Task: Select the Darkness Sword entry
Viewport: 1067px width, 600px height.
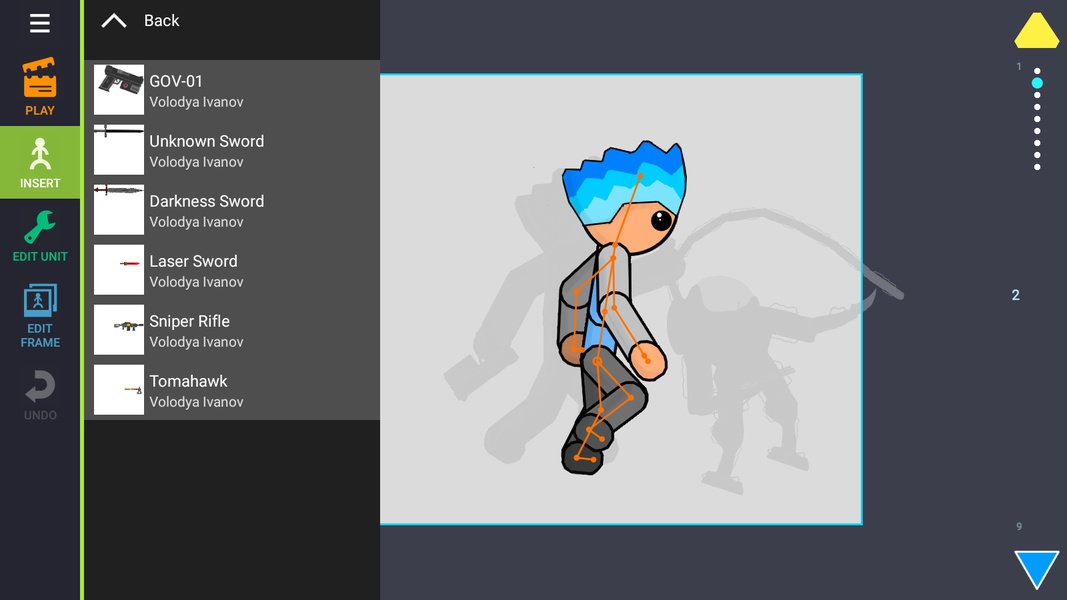Action: 232,210
